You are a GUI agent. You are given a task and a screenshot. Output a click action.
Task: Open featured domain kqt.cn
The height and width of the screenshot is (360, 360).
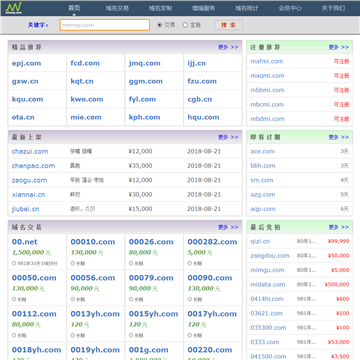coord(82,81)
